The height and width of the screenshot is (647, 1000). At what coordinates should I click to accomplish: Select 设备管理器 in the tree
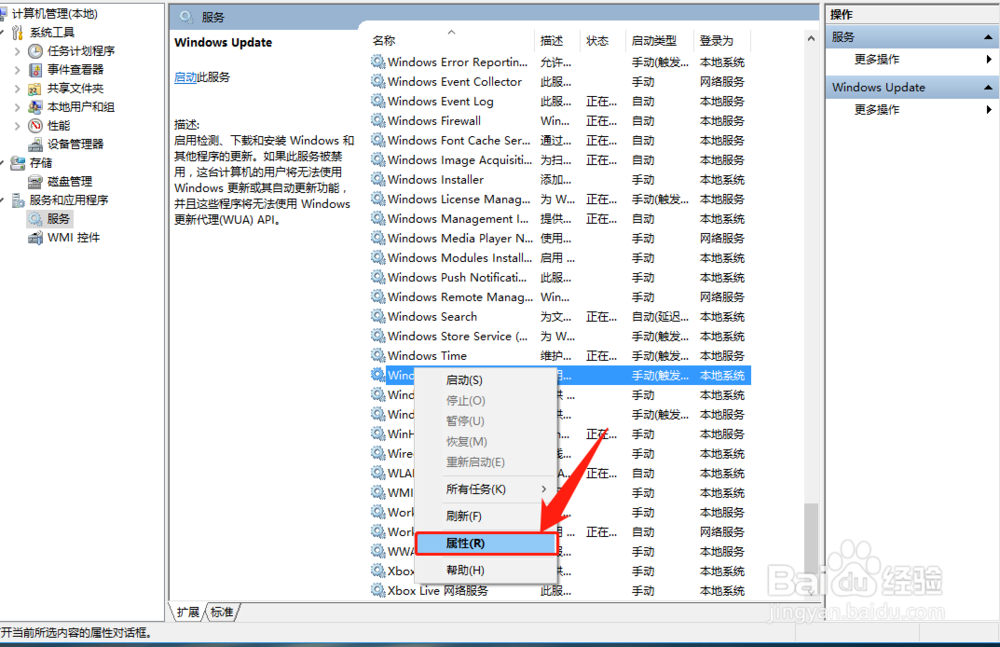tap(75, 144)
